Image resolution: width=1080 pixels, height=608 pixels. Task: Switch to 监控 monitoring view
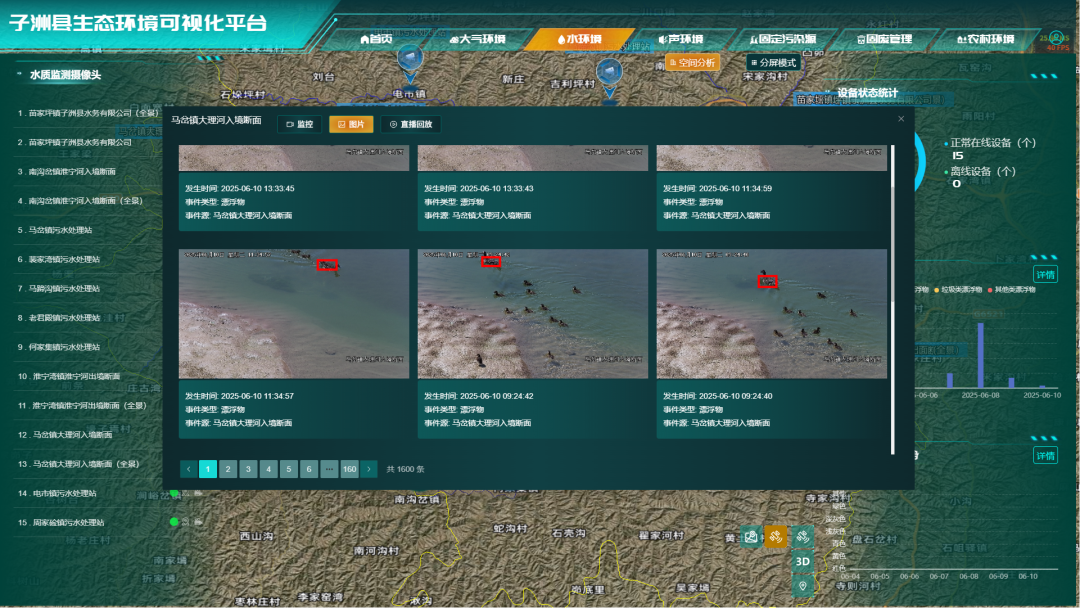[299, 124]
